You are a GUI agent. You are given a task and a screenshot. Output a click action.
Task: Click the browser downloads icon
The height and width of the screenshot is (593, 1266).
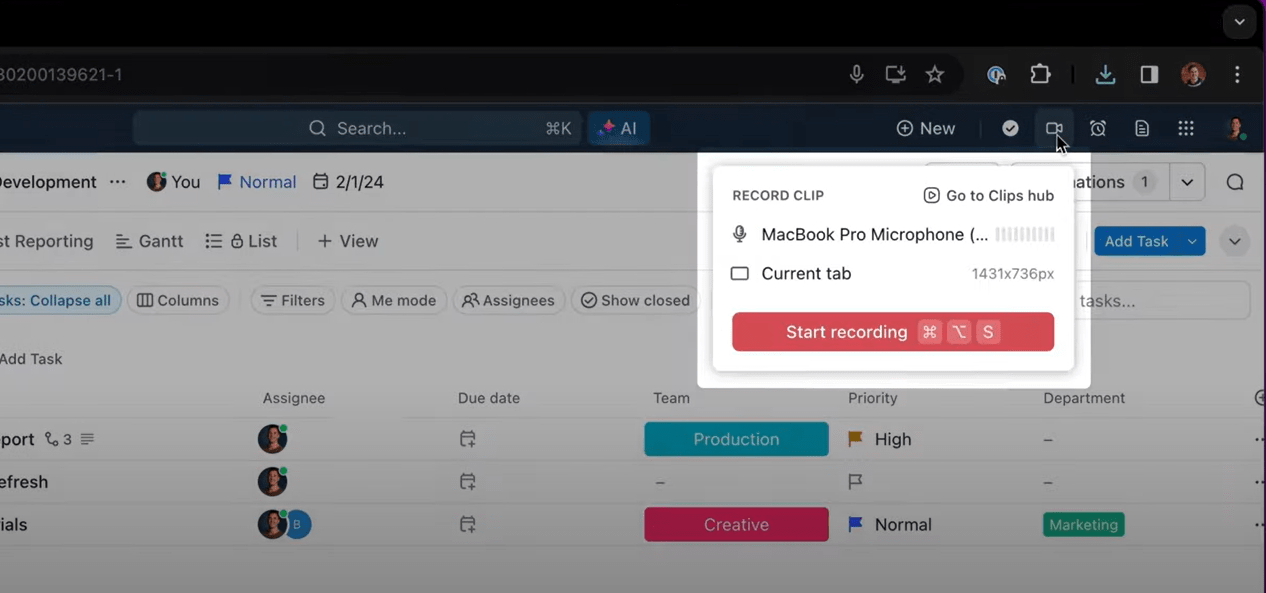pyautogui.click(x=1105, y=74)
